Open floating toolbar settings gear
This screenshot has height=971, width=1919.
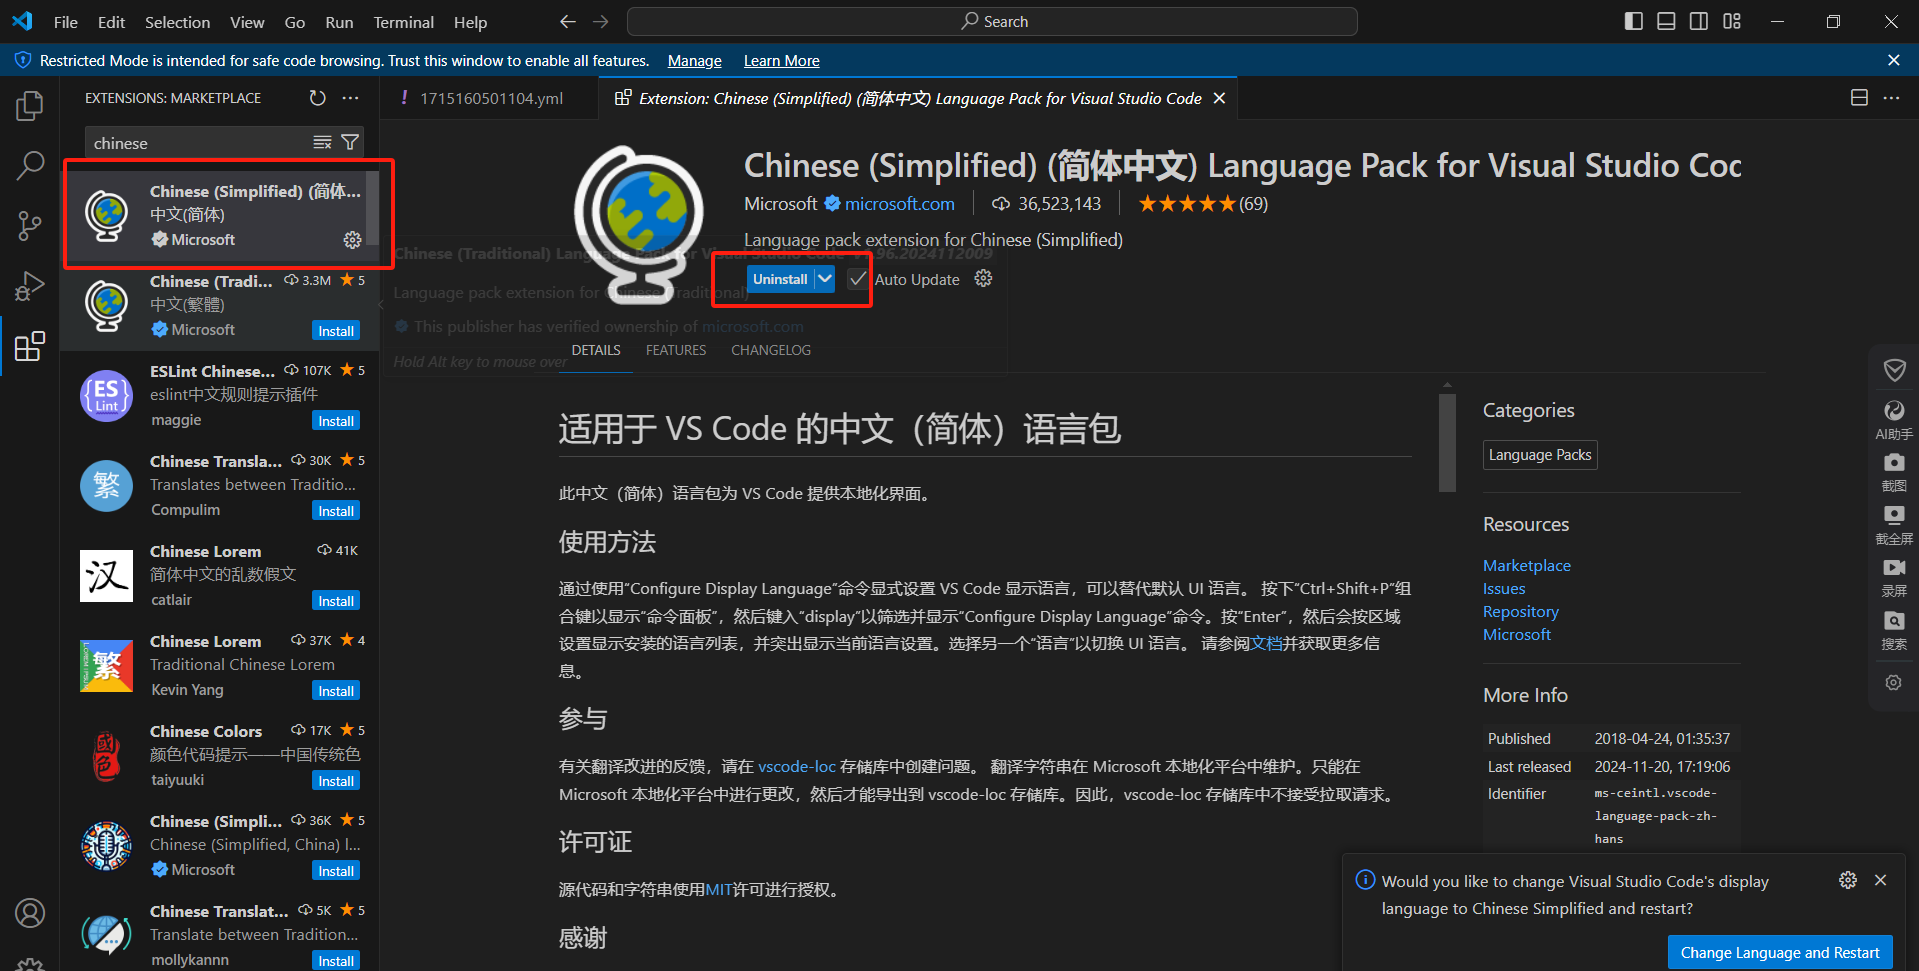click(1894, 683)
